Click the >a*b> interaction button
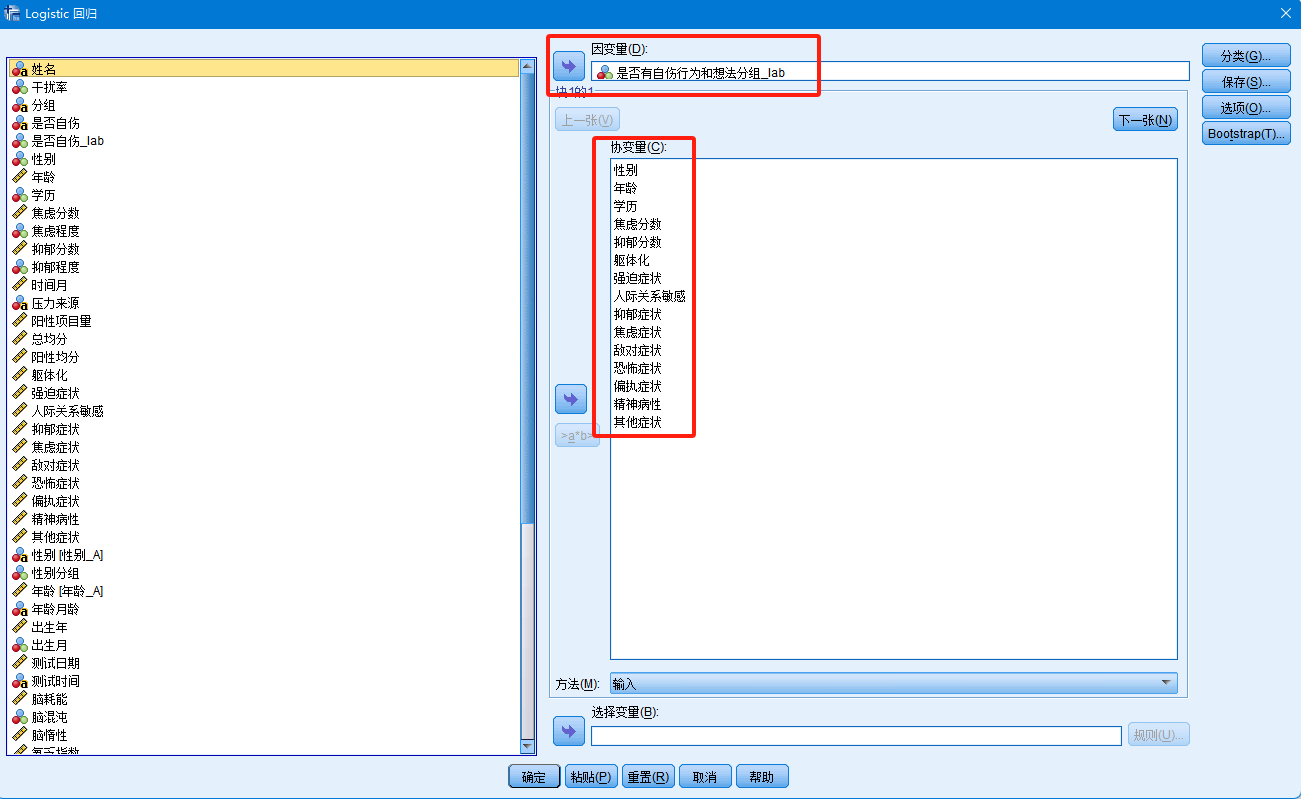The height and width of the screenshot is (799, 1301). click(577, 436)
